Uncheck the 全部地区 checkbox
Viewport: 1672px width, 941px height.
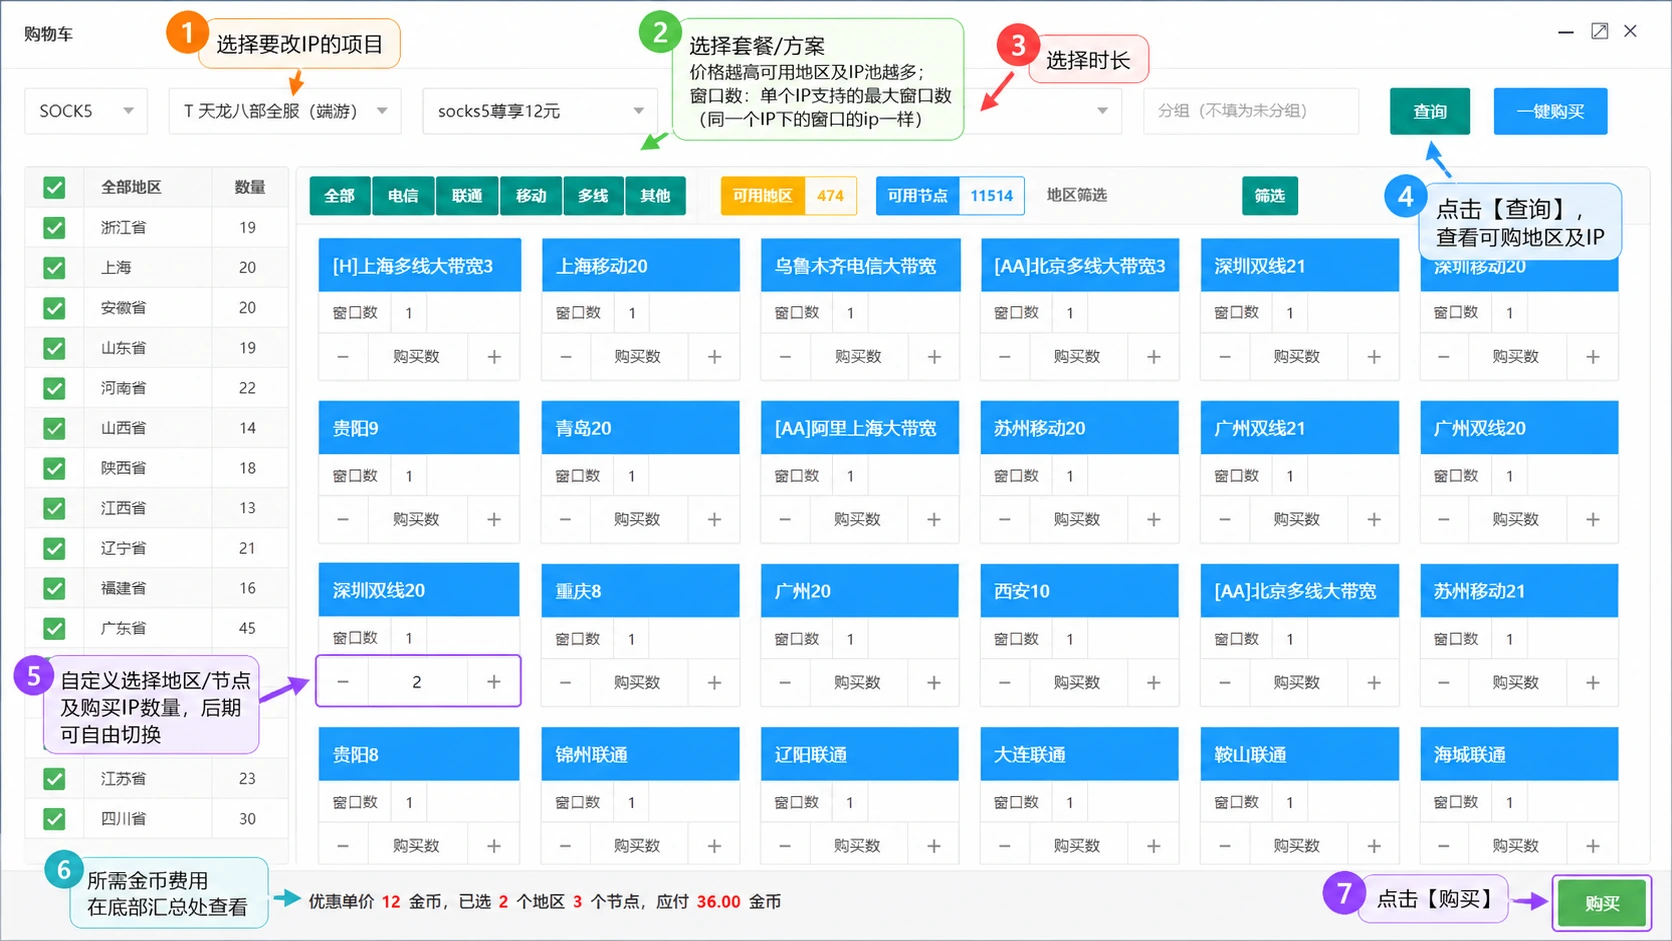(54, 187)
